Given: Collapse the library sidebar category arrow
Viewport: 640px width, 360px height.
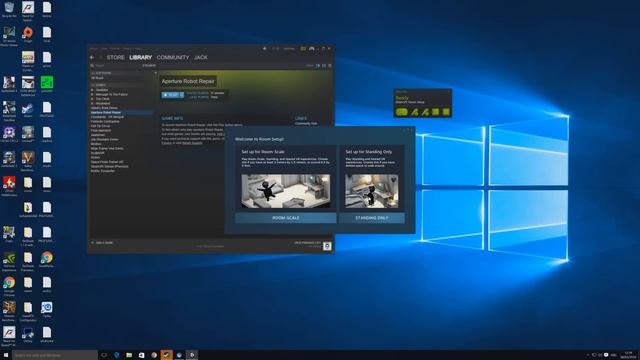Looking at the screenshot, I should pyautogui.click(x=155, y=73).
